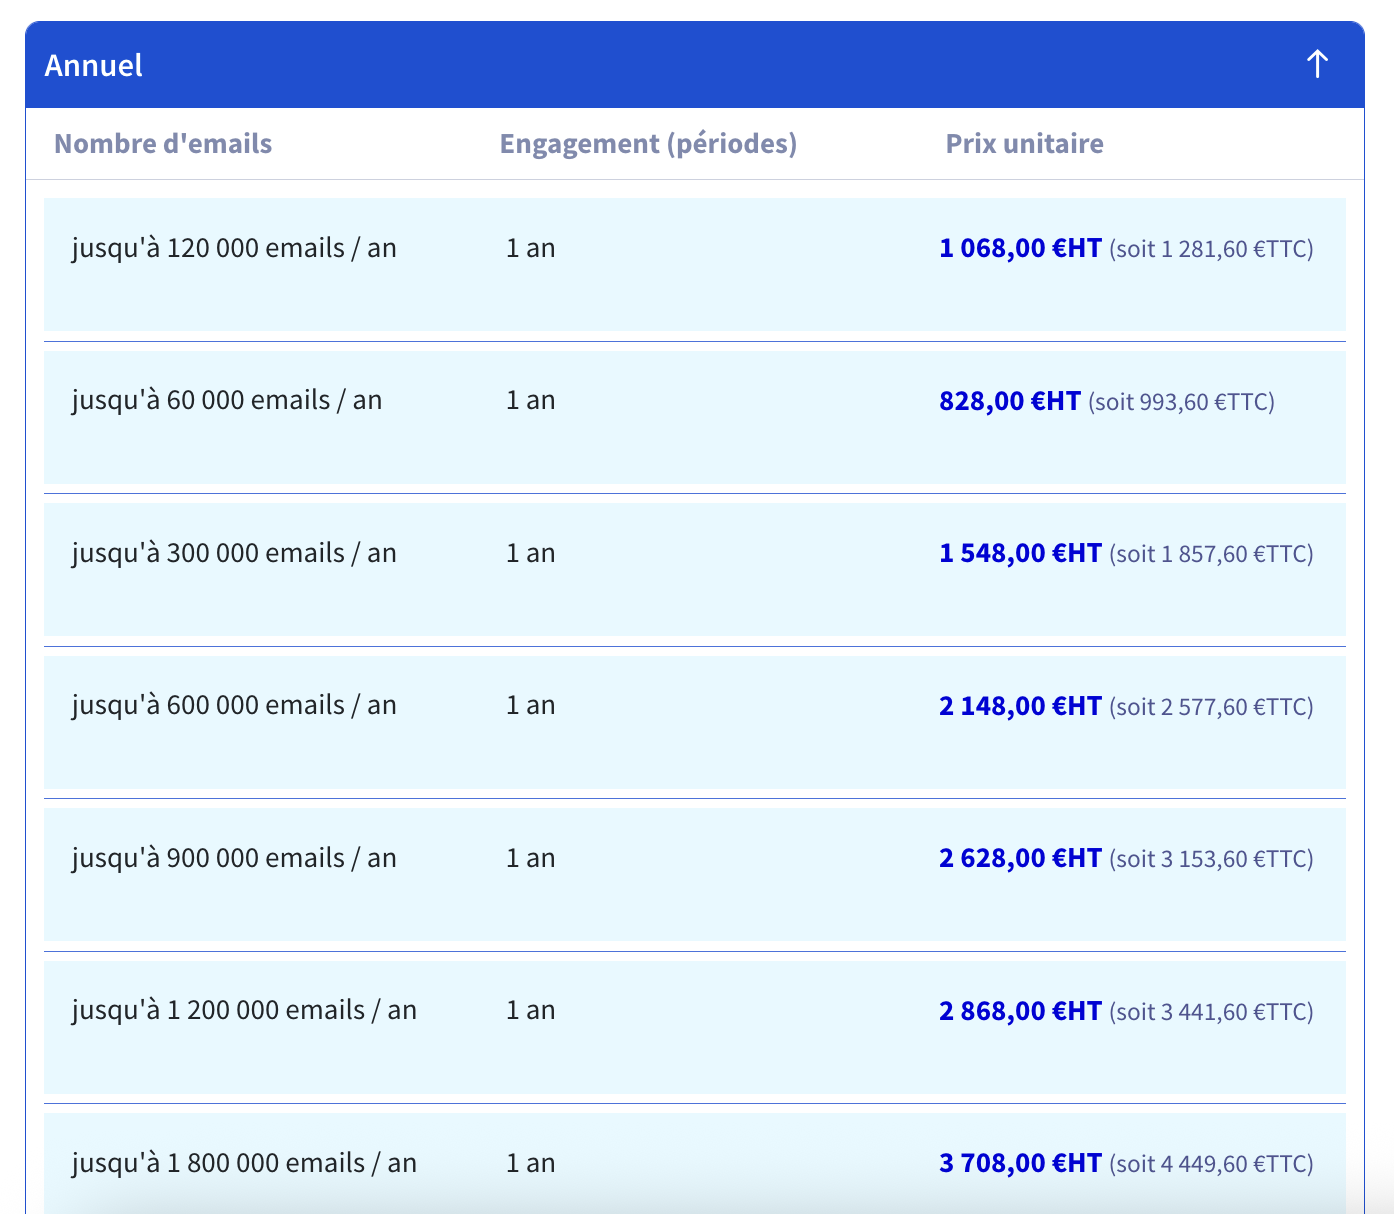Click the TTC amount soit 3 441,60 €TTC

click(1211, 1012)
